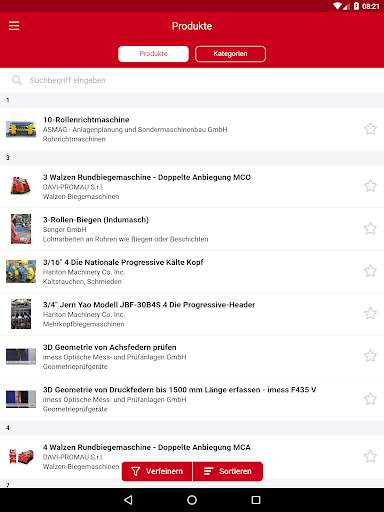This screenshot has width=384, height=512.
Task: Open '3-Rollen-Biegen (Indumasch)' entry title
Action: pyautogui.click(x=96, y=220)
